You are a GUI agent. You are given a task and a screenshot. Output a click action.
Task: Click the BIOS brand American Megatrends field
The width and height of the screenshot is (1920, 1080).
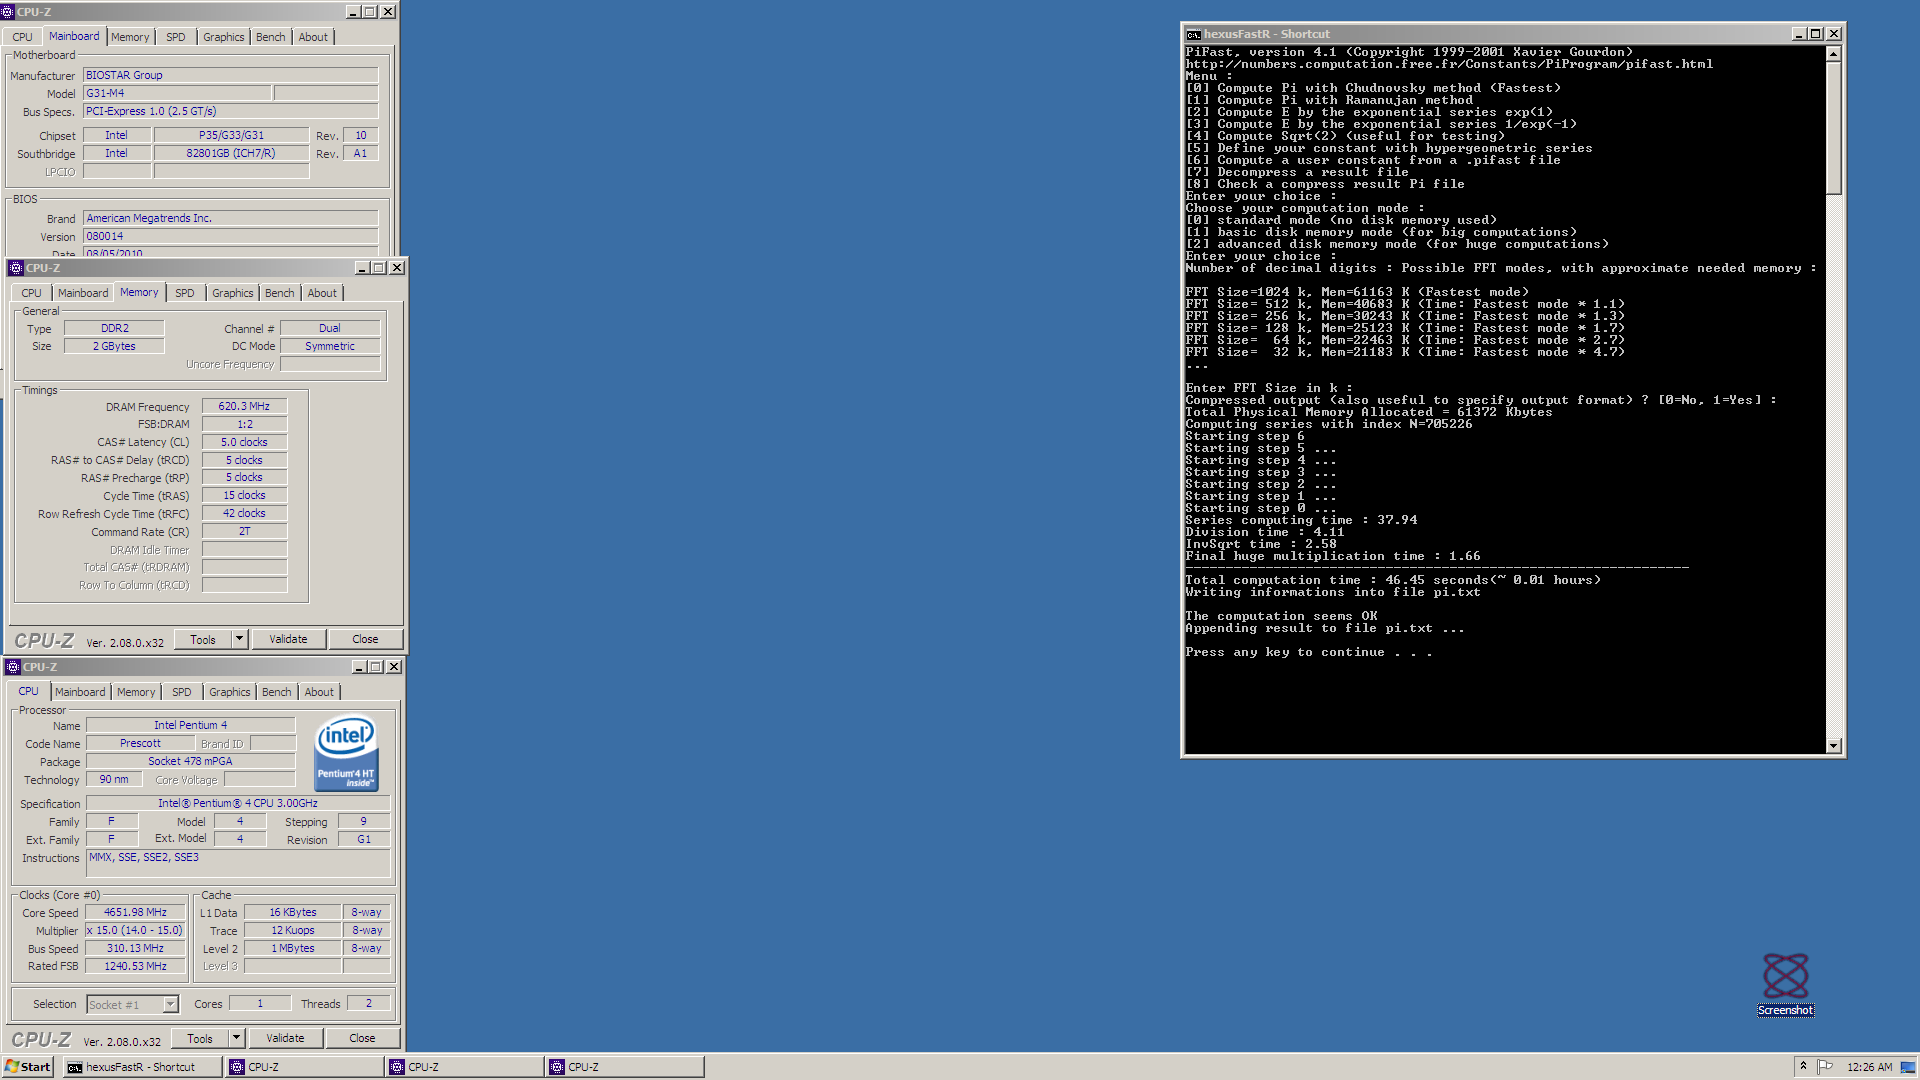click(x=231, y=218)
